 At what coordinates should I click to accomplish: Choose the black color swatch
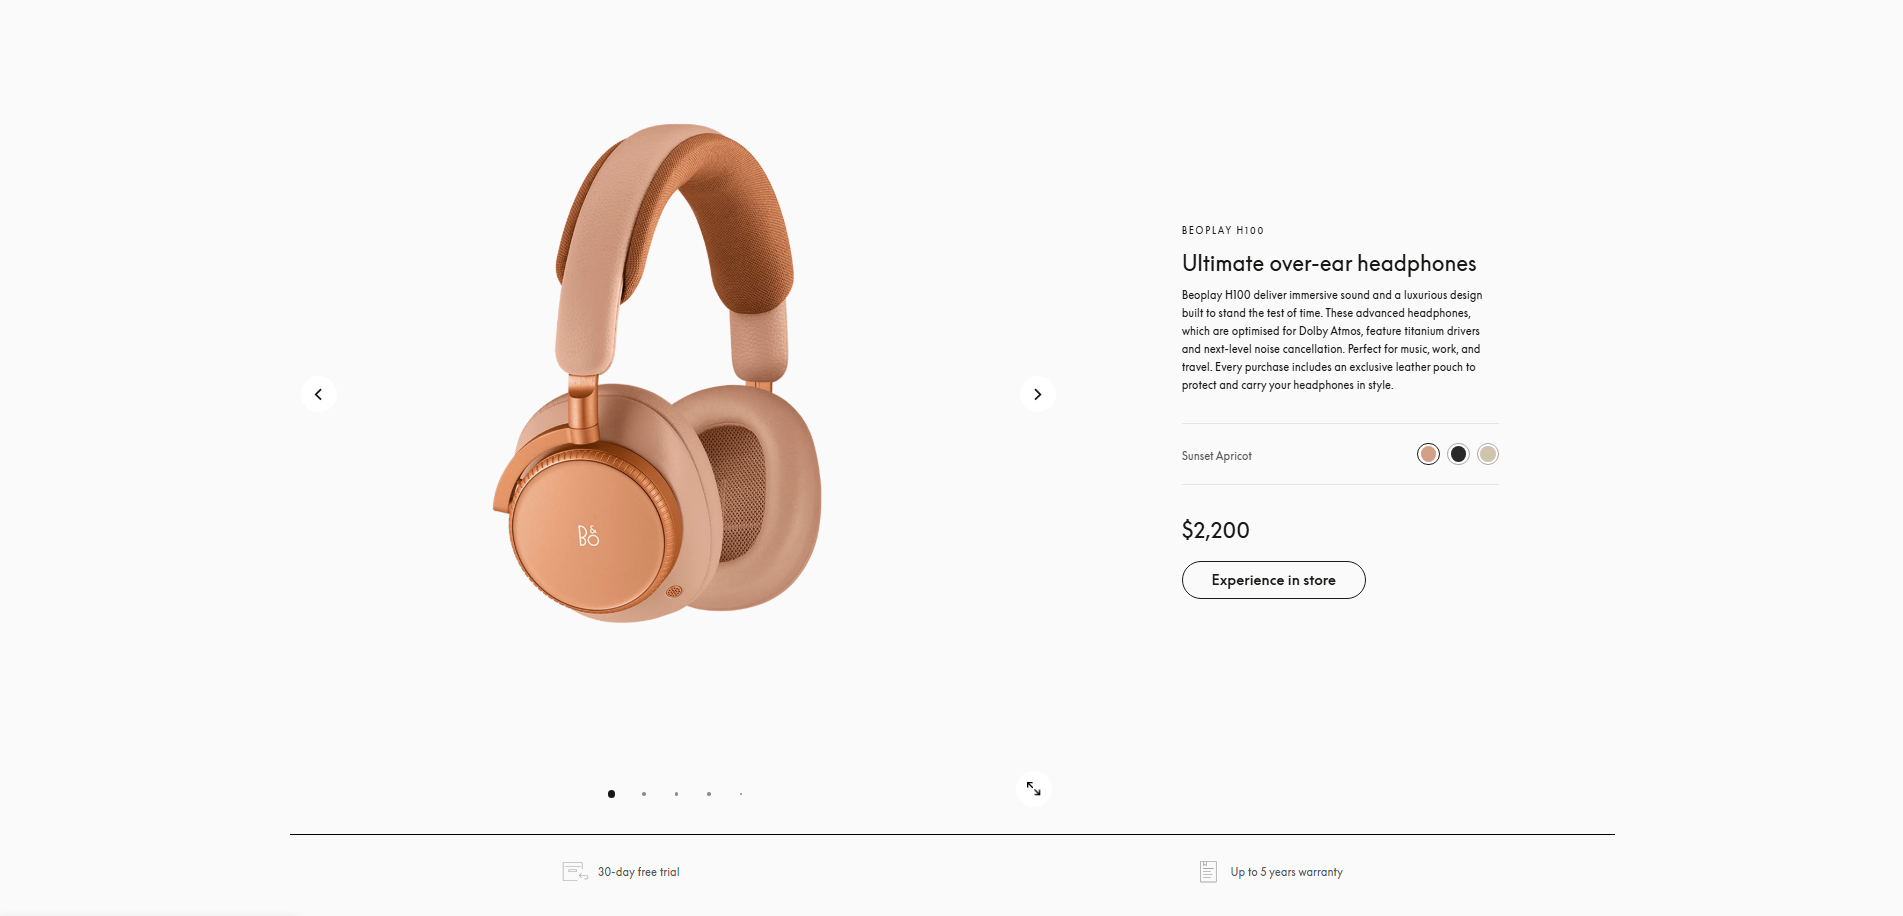[1458, 454]
